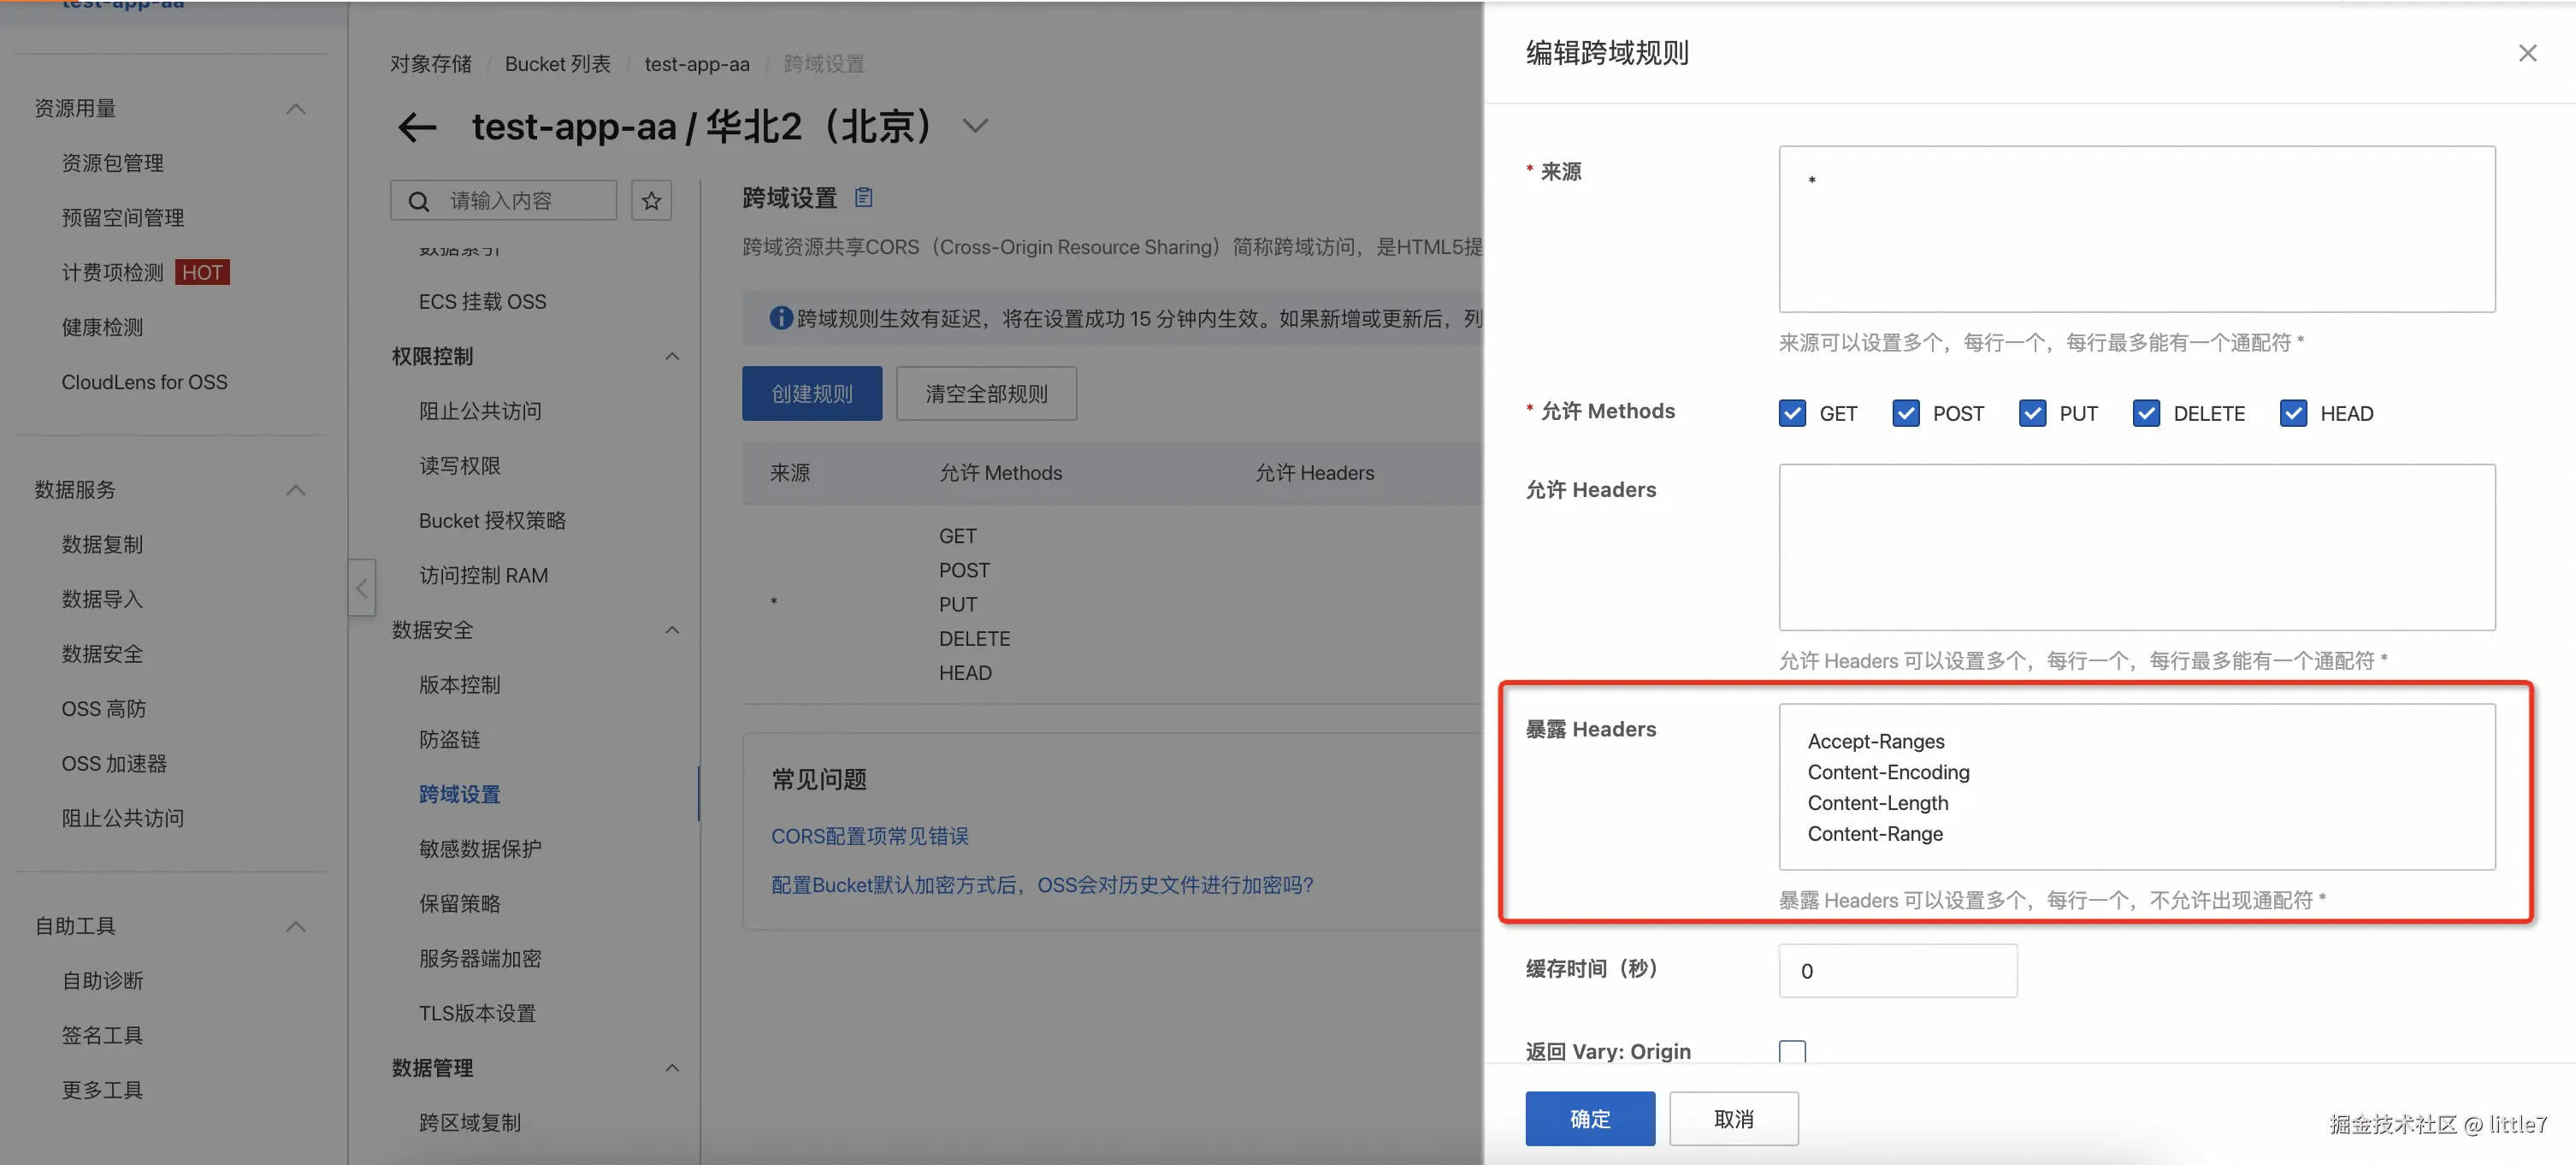
Task: Open the bucket region dropdown chevron
Action: click(x=975, y=126)
